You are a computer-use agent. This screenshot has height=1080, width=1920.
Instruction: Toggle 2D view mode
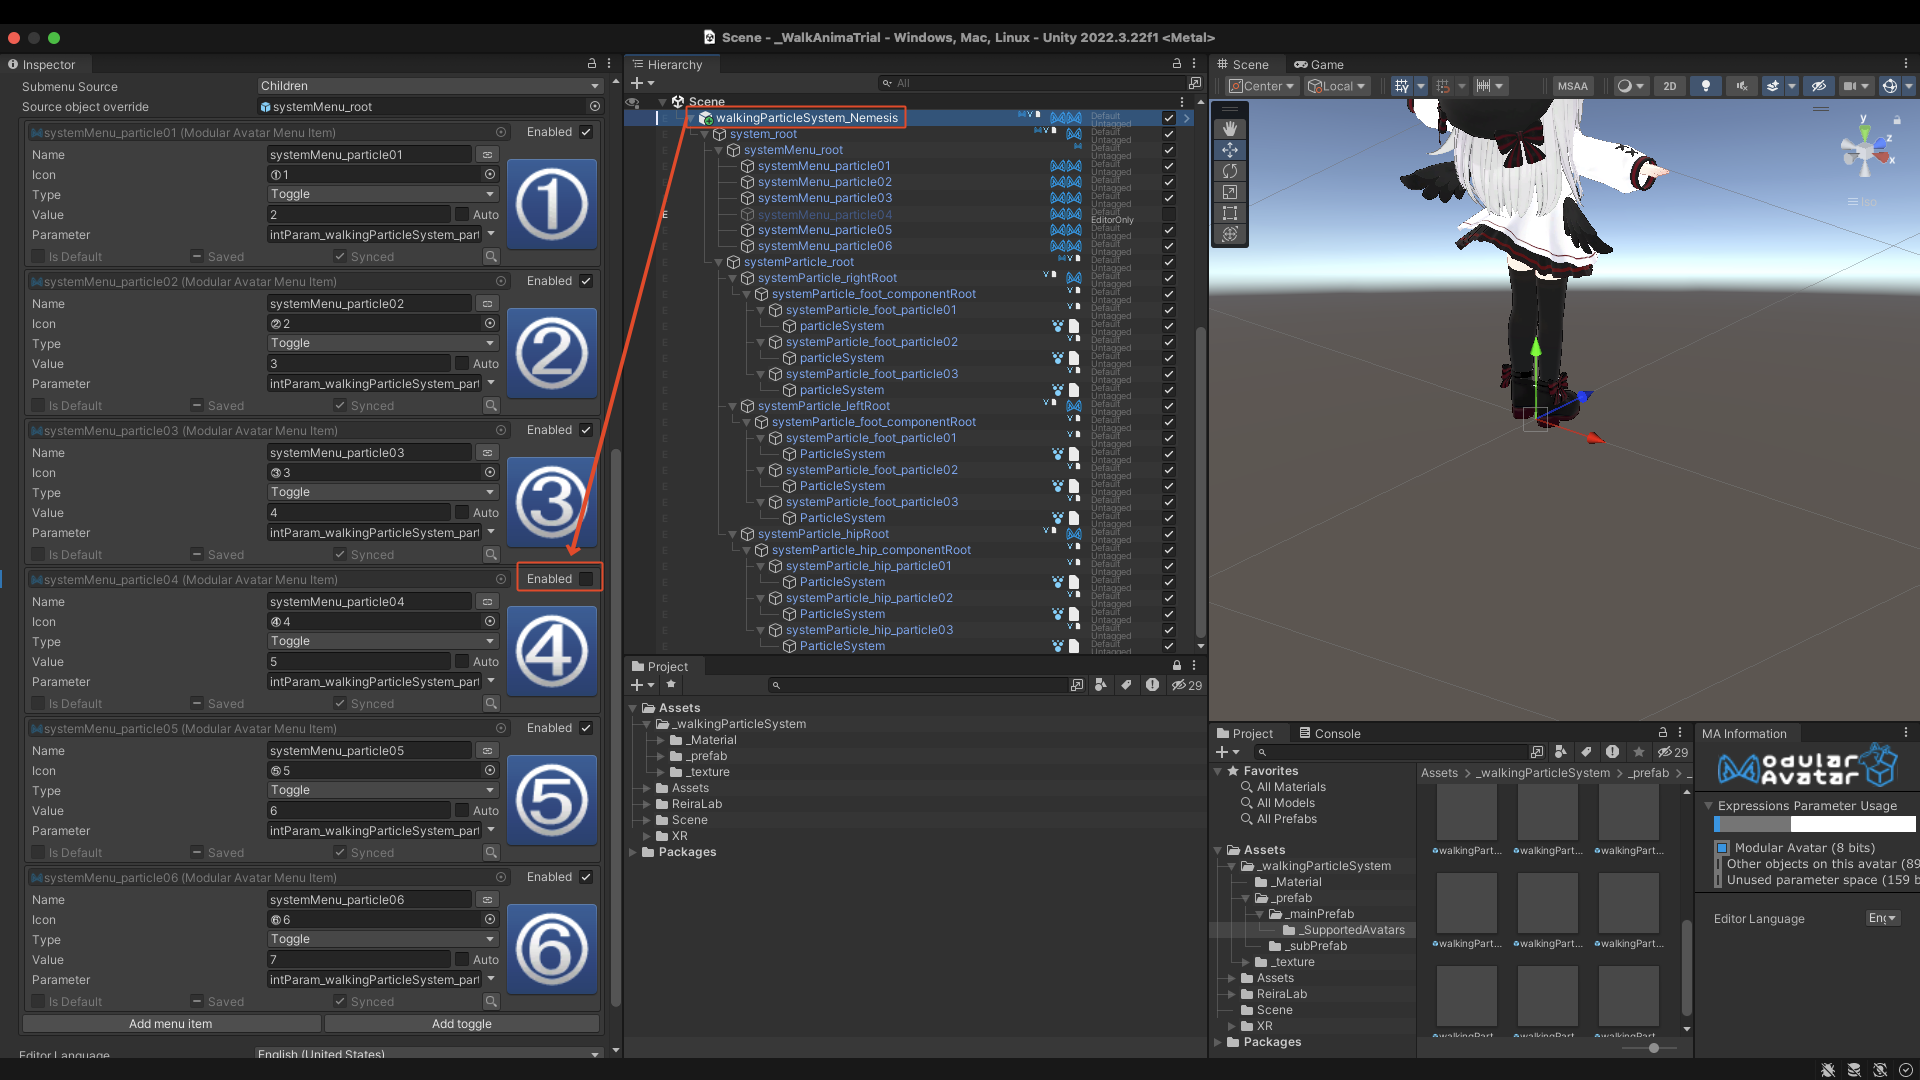tap(1670, 86)
